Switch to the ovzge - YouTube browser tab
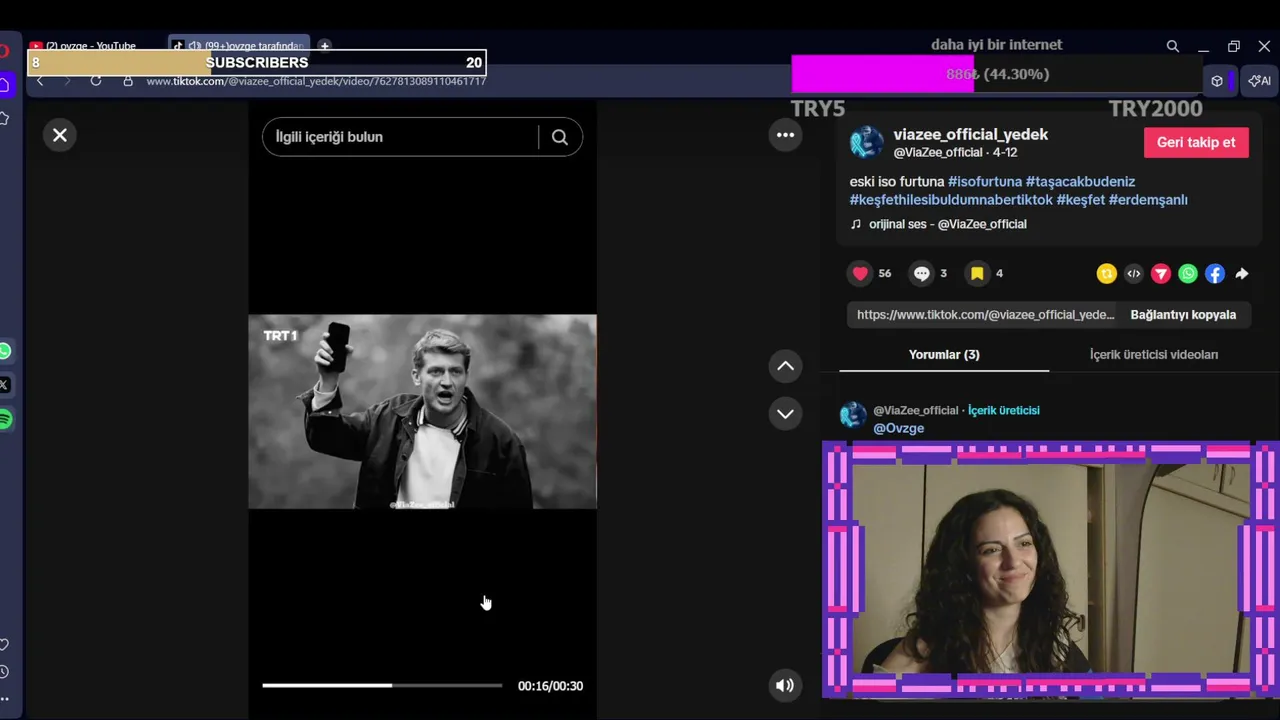Screen dimensions: 1280x720 coord(90,46)
